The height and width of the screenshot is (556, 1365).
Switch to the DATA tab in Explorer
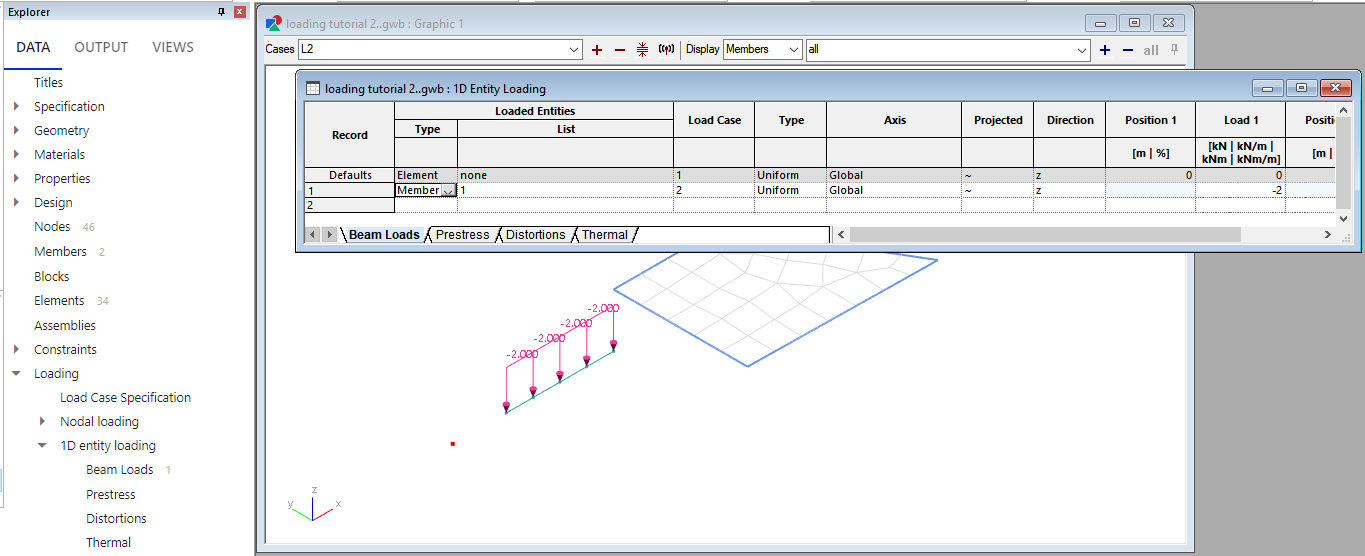point(33,47)
